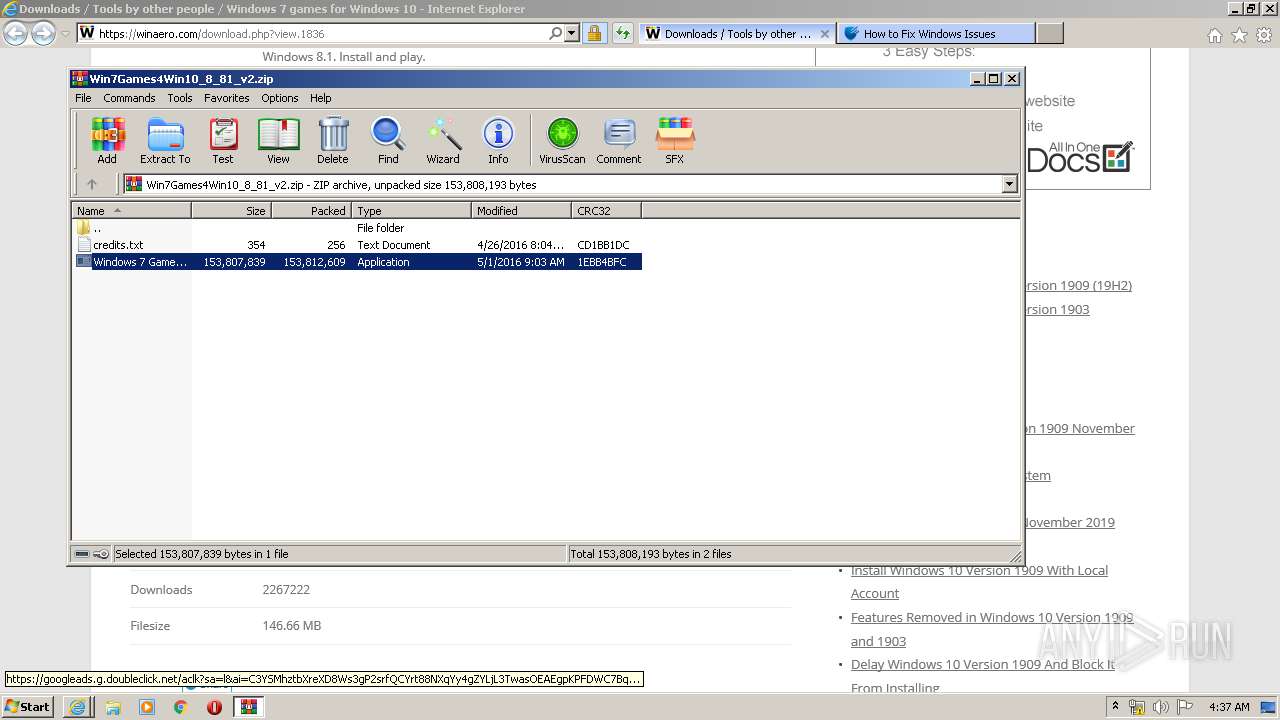Screen dimensions: 1280x720
Task: Click the parent folder '..' icon row
Action: click(85, 228)
